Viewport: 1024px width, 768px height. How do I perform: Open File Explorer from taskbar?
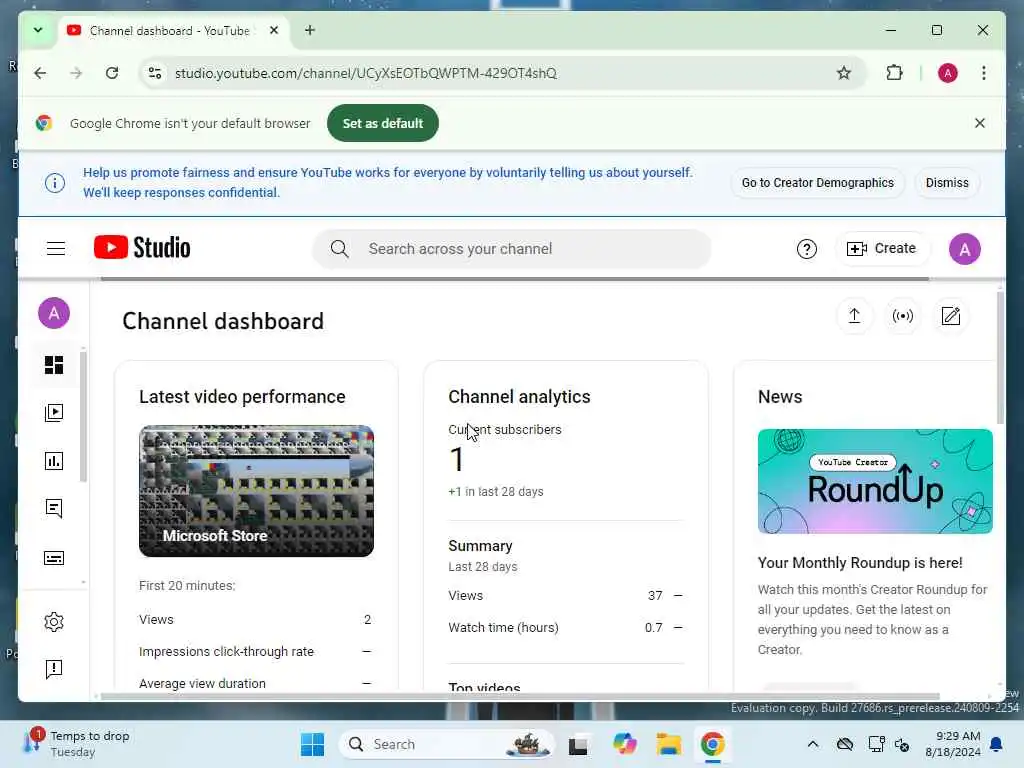(669, 744)
